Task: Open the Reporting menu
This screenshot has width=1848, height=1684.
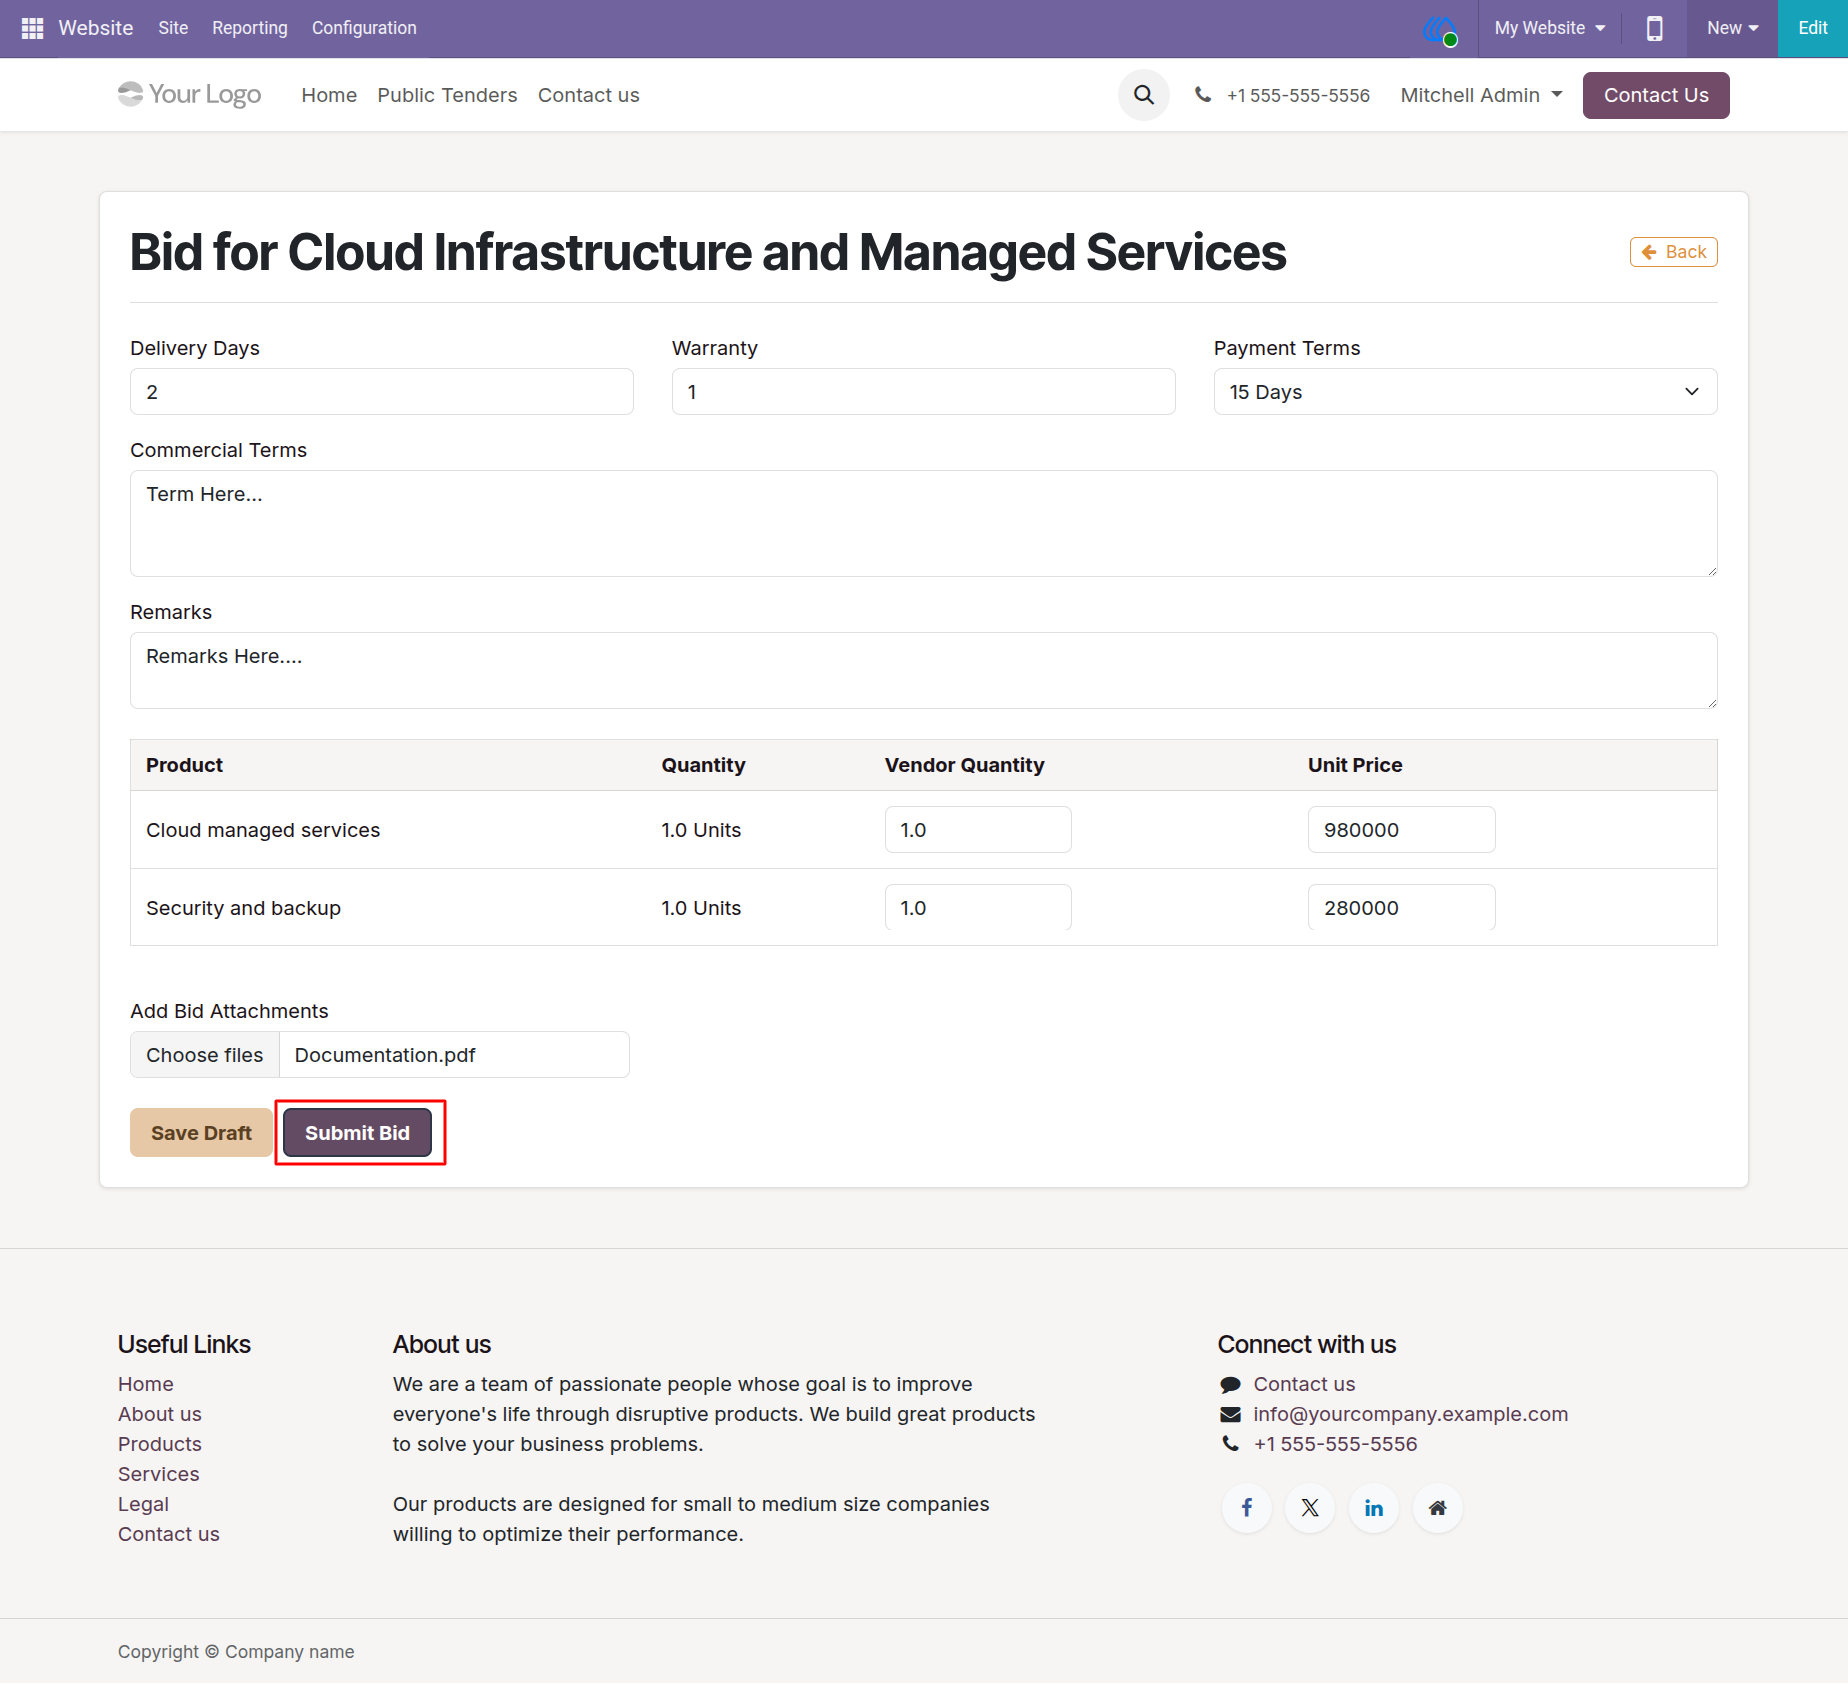Action: pos(250,28)
